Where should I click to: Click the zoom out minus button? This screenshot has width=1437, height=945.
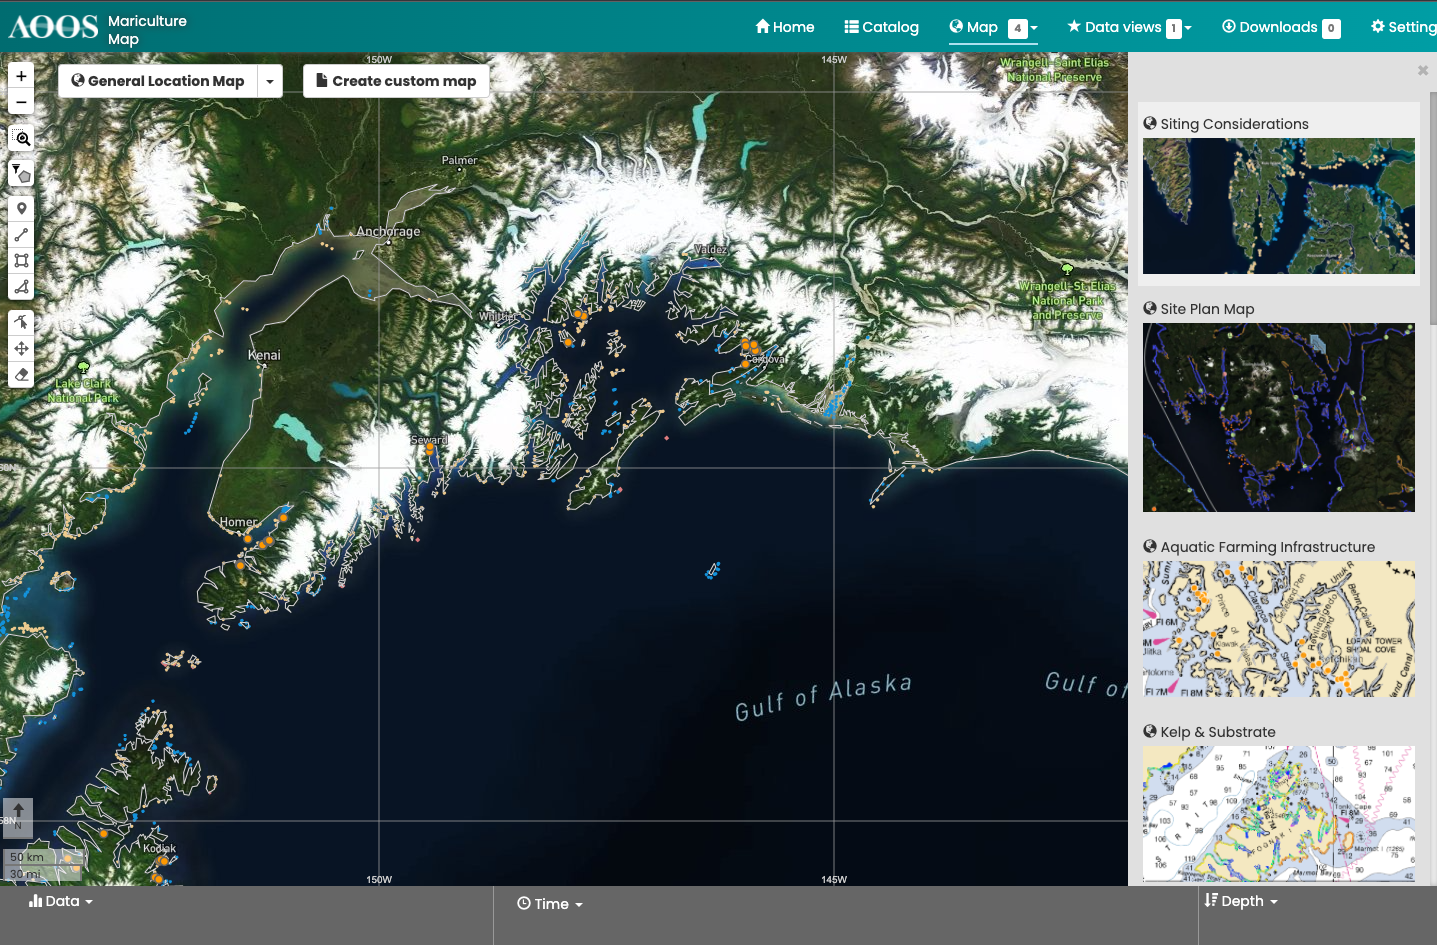[21, 102]
